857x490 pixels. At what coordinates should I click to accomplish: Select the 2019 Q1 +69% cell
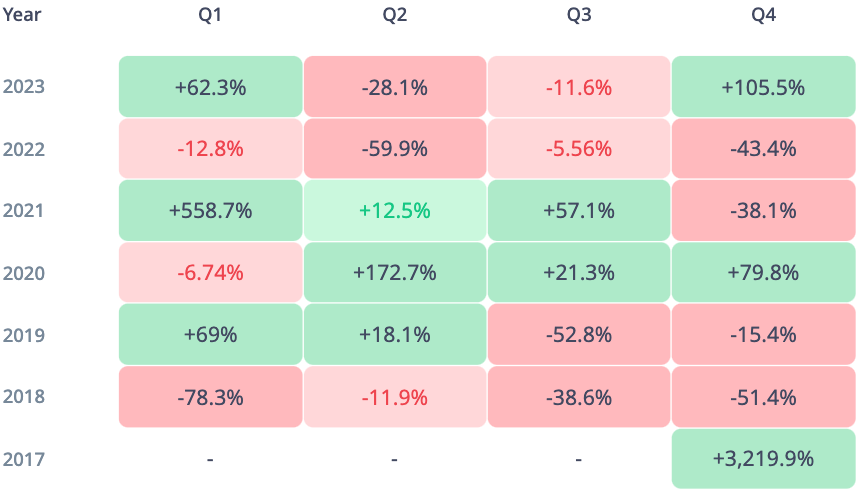(x=210, y=335)
